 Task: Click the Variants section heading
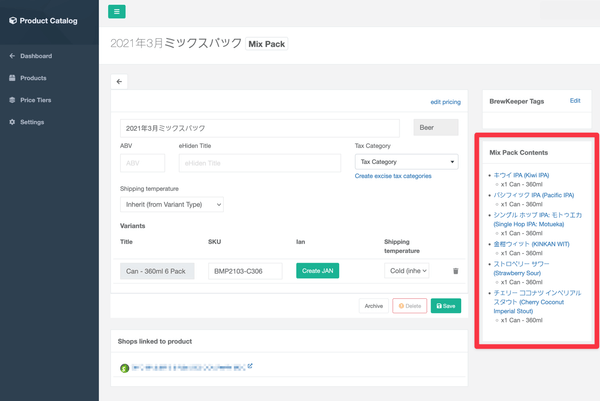(x=132, y=226)
